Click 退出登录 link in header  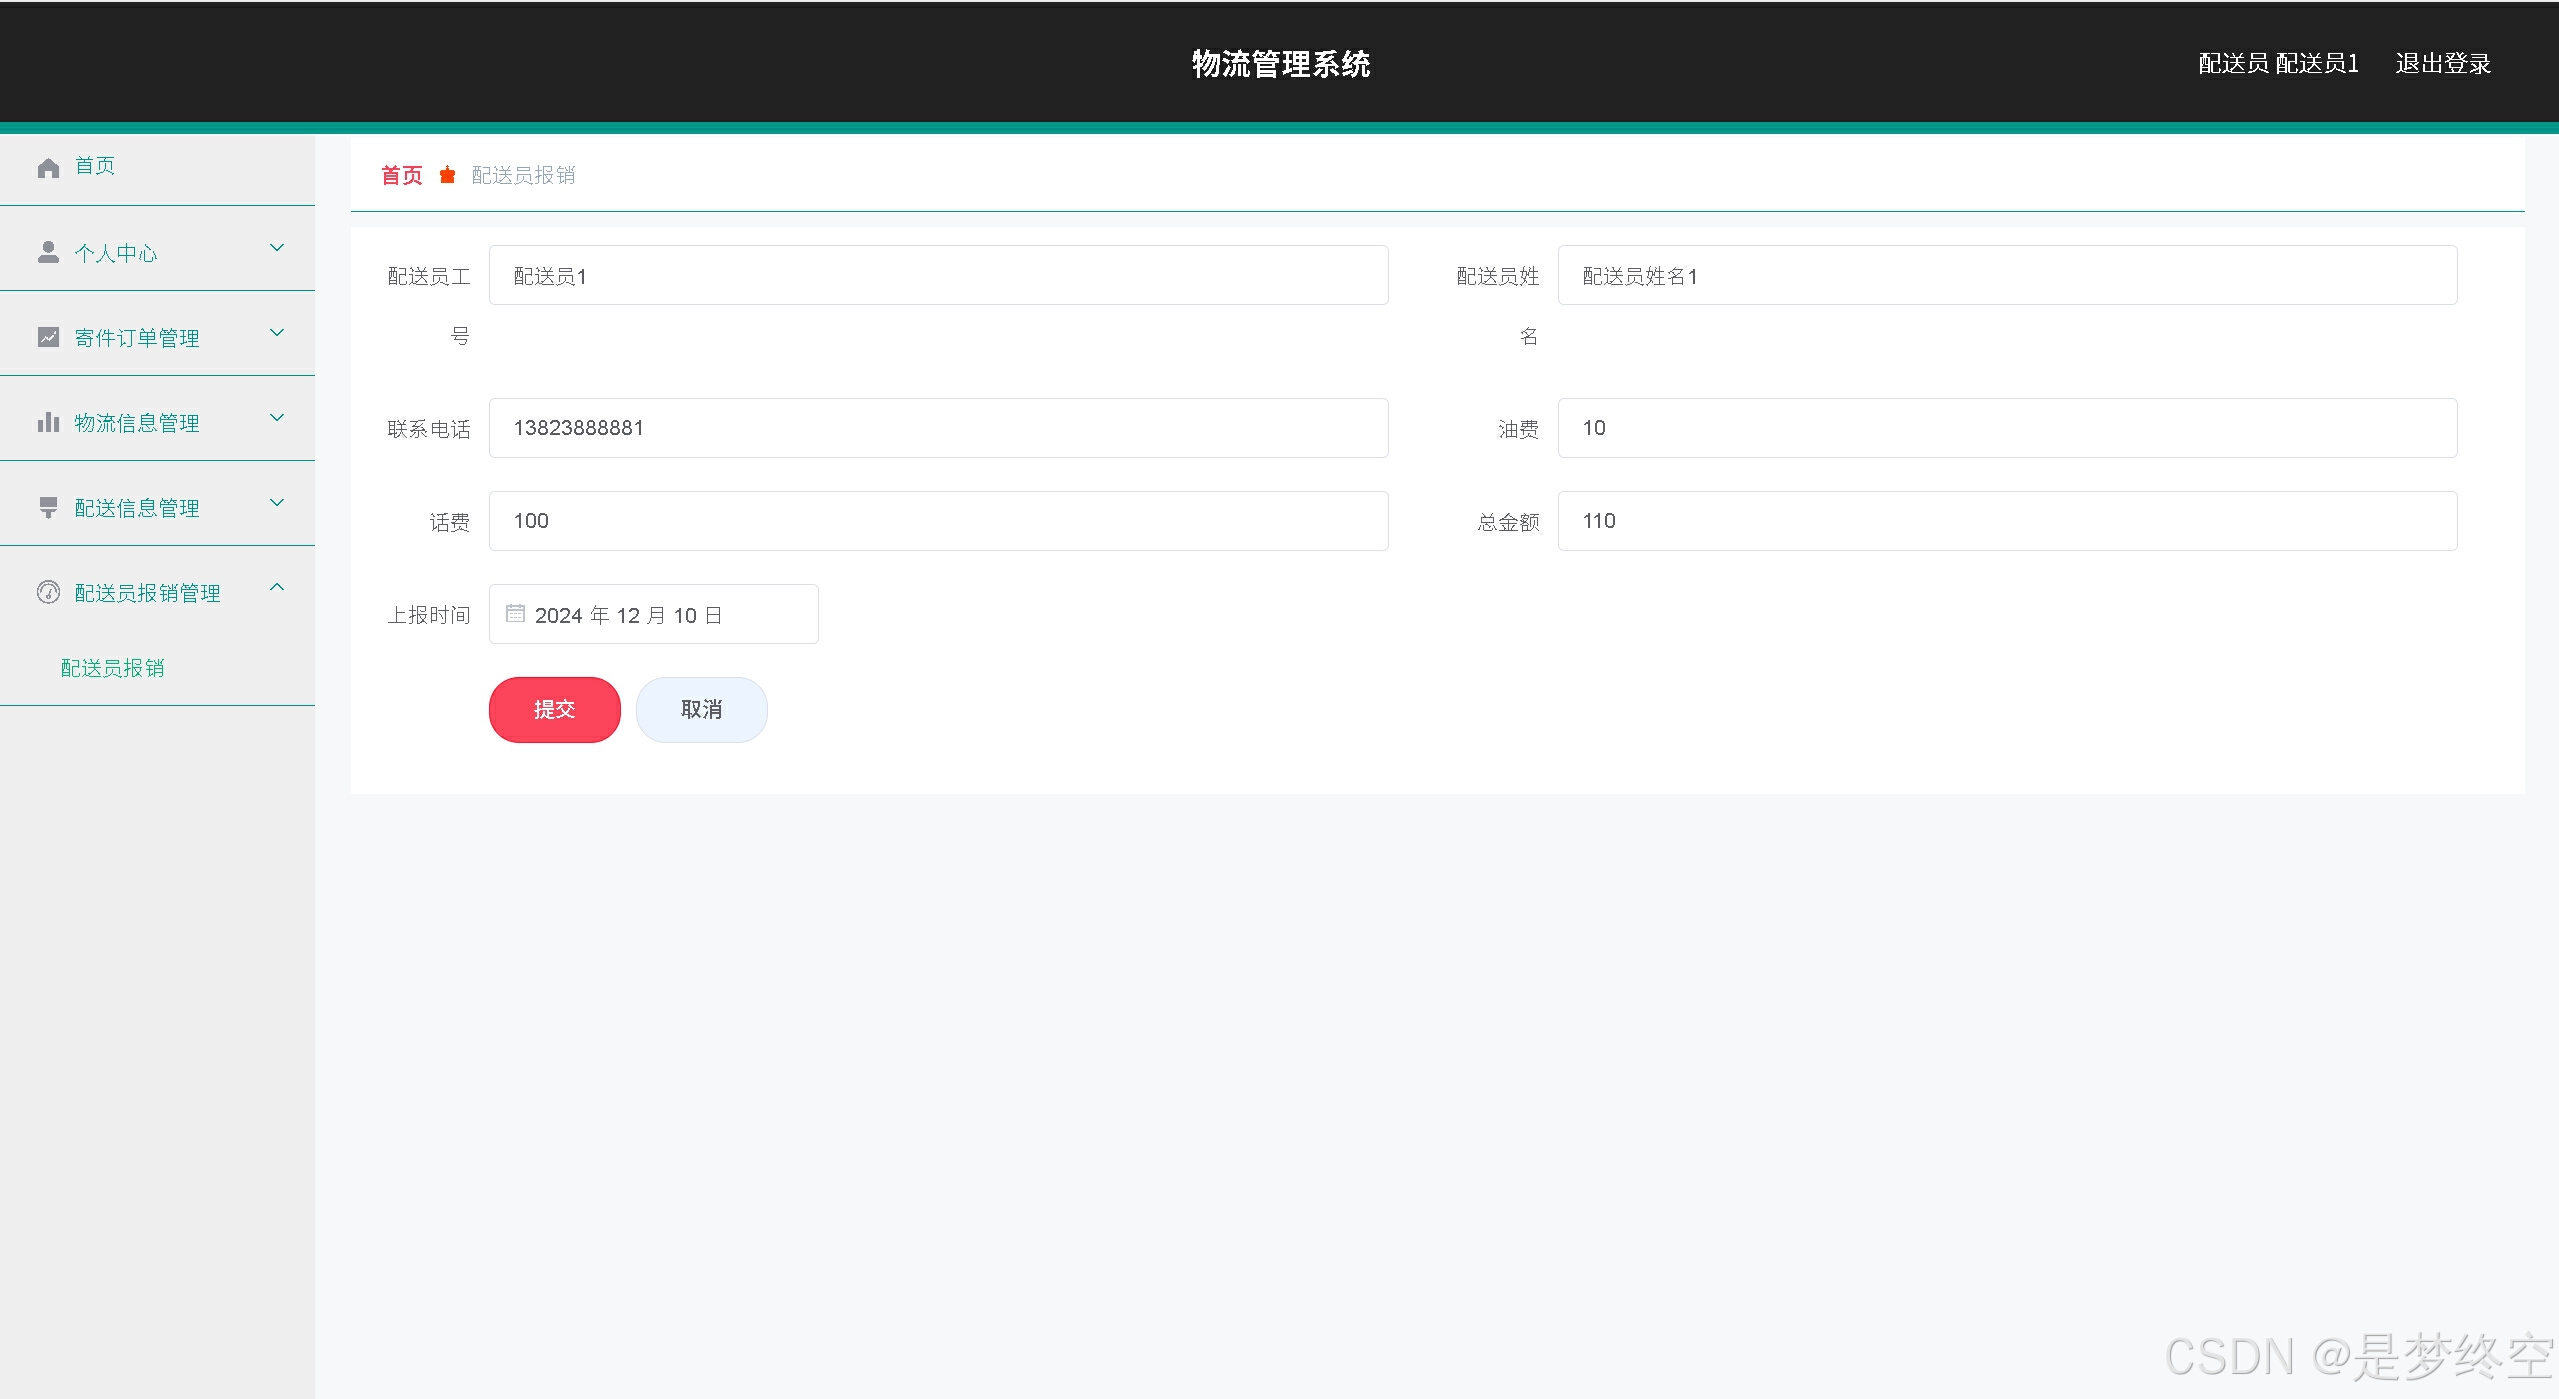[x=2442, y=64]
